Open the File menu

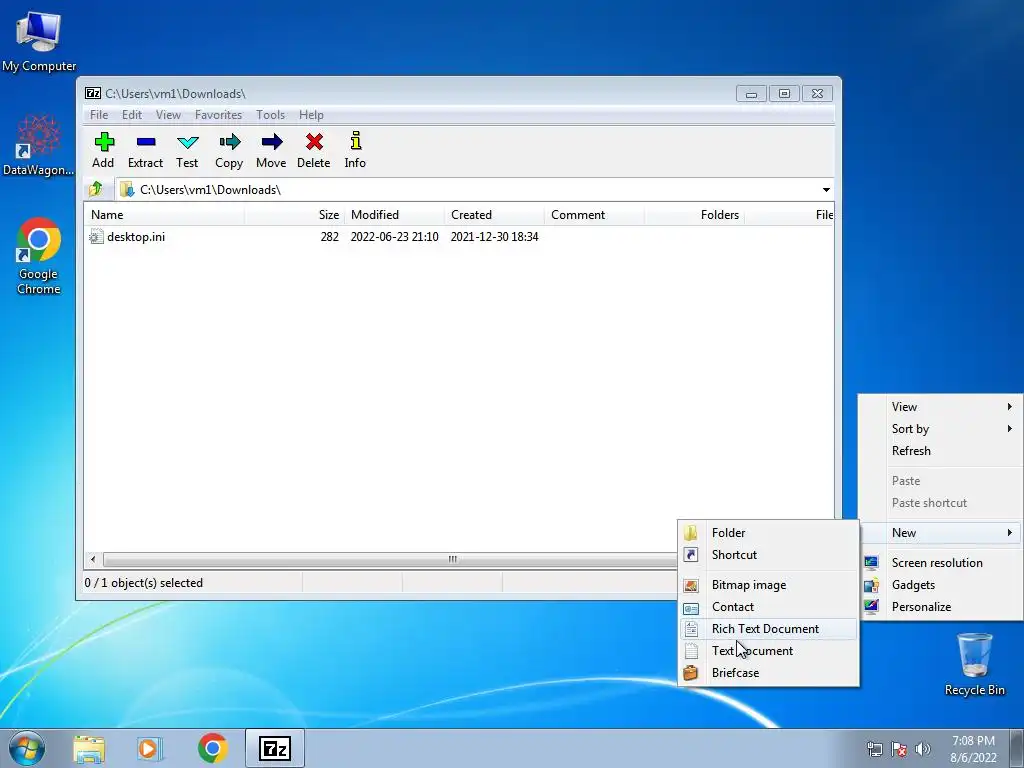[99, 115]
